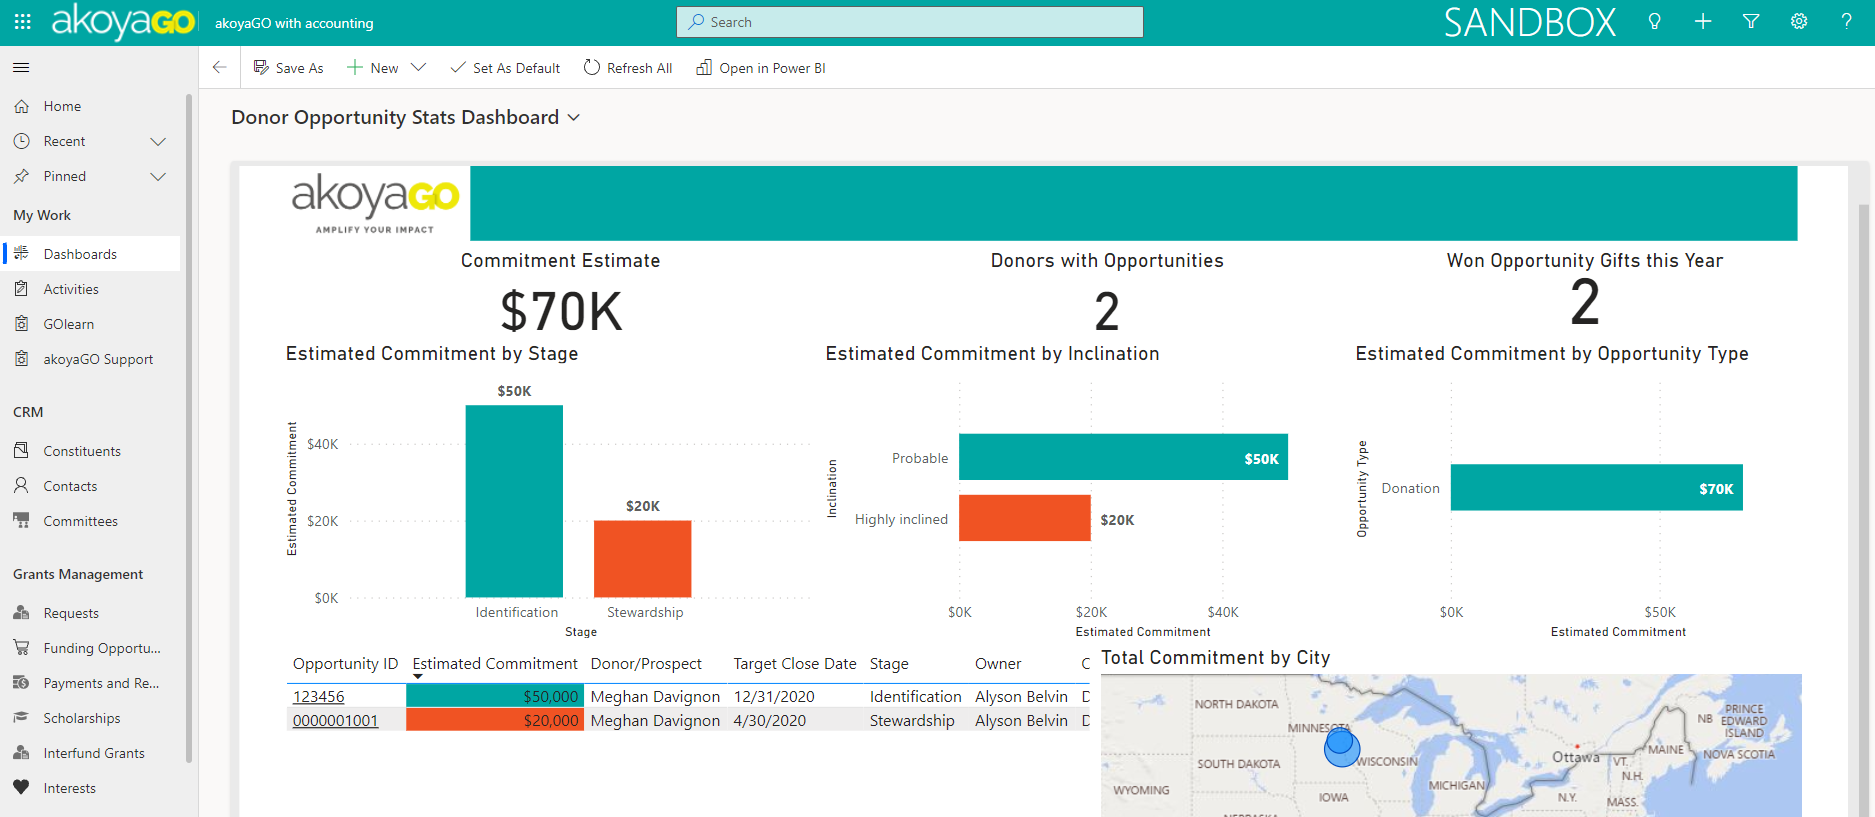
Task: Open opportunity 123456 link
Action: click(319, 697)
